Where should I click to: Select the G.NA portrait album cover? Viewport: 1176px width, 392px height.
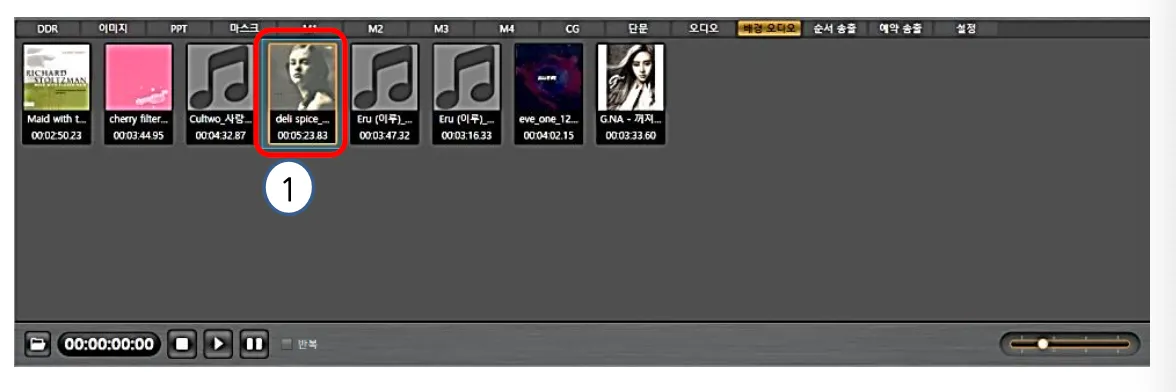pos(630,77)
